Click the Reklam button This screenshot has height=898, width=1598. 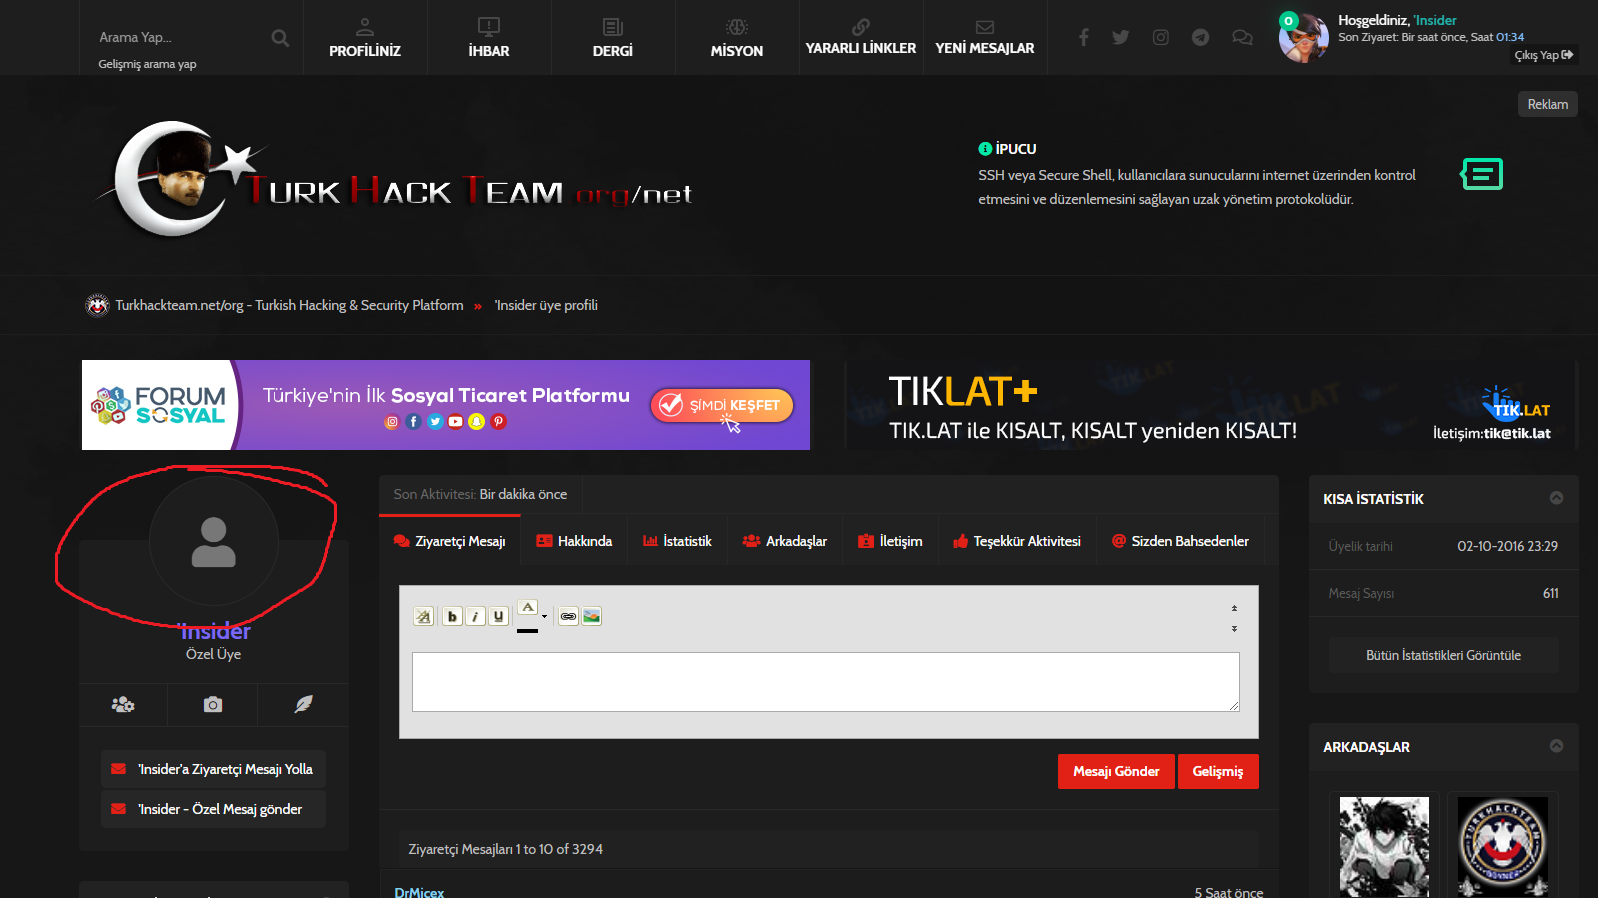click(1548, 104)
